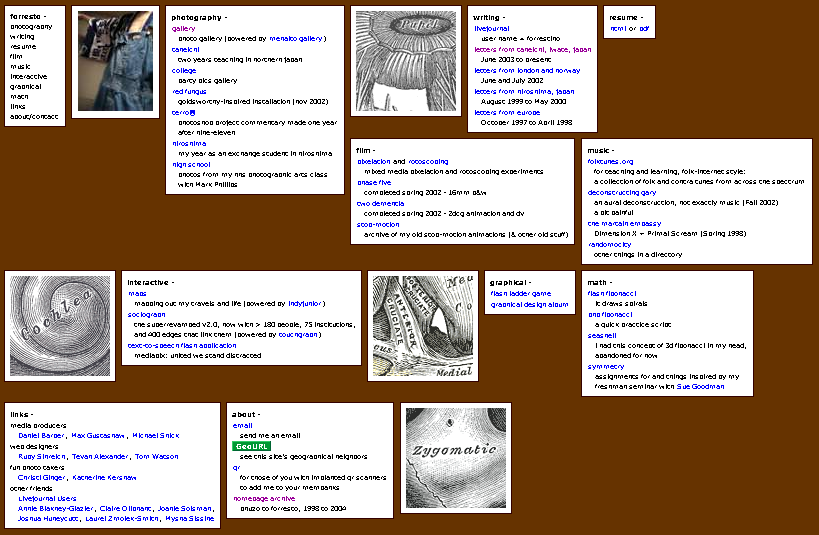Open the sociograph link
819x535 pixels.
pos(146,315)
